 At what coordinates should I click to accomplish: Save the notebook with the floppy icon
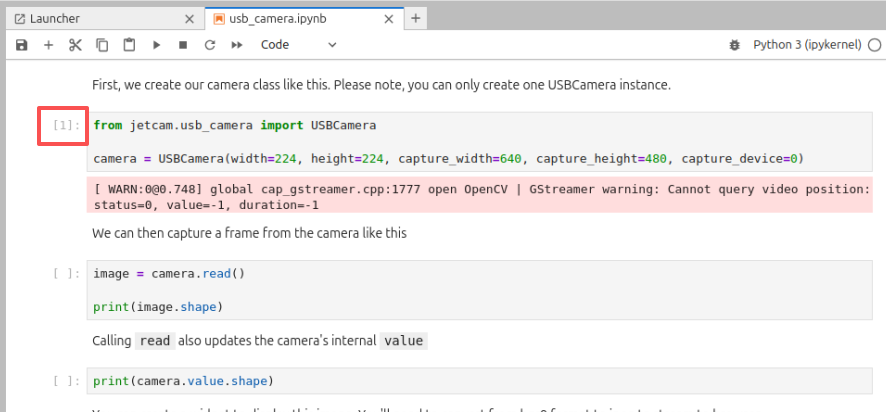(21, 45)
